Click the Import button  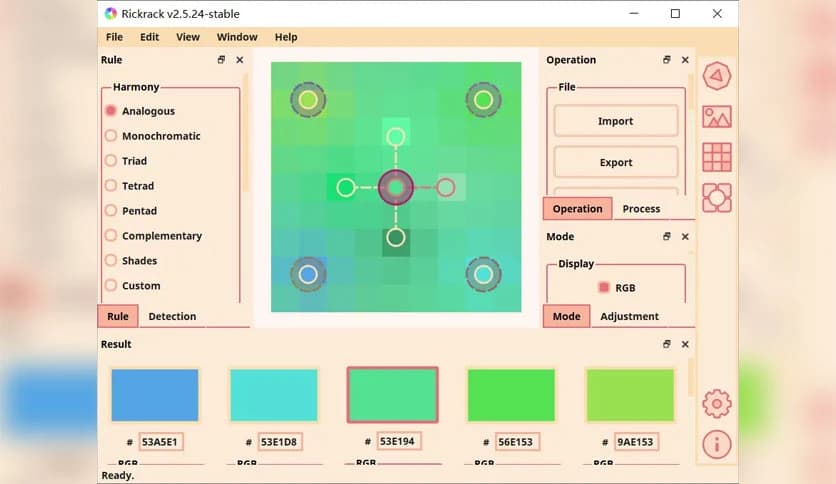click(615, 121)
